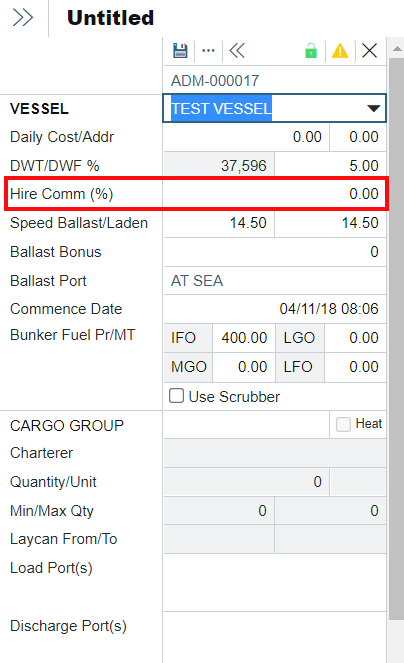Expand sidebar with double right chevron

tap(22, 18)
